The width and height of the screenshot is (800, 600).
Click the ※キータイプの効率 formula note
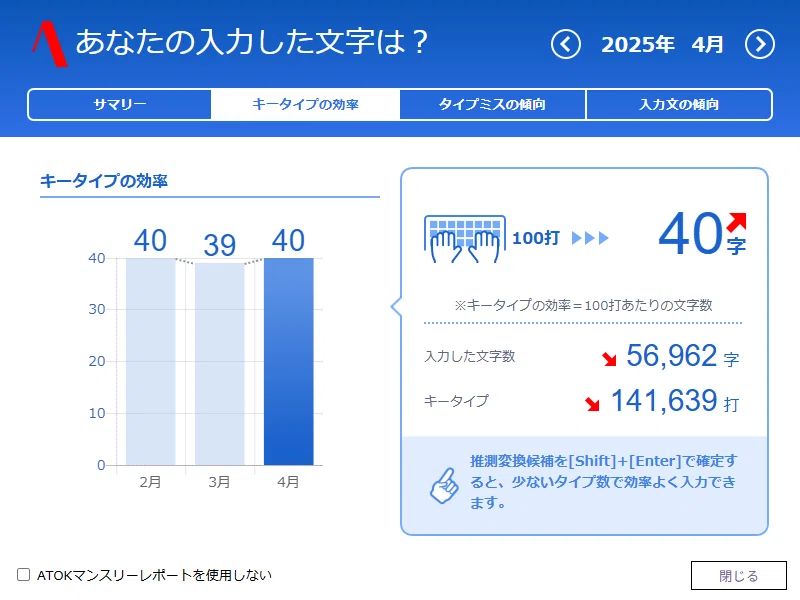tap(583, 305)
